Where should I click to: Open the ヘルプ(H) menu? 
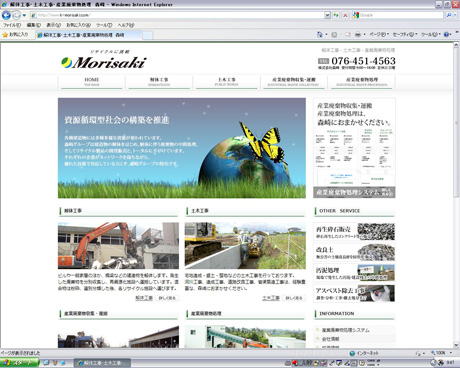pyautogui.click(x=126, y=25)
